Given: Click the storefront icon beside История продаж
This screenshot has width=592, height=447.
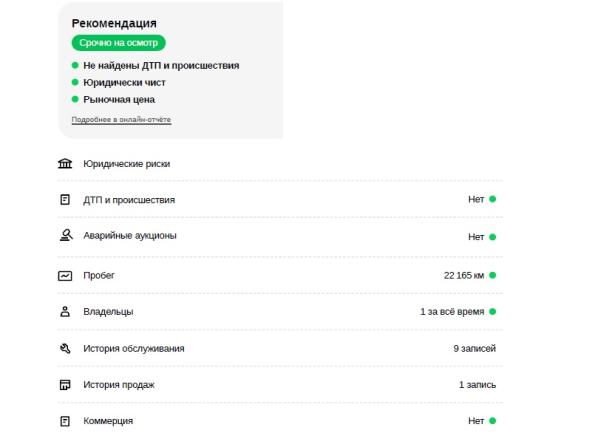Looking at the screenshot, I should [x=65, y=385].
